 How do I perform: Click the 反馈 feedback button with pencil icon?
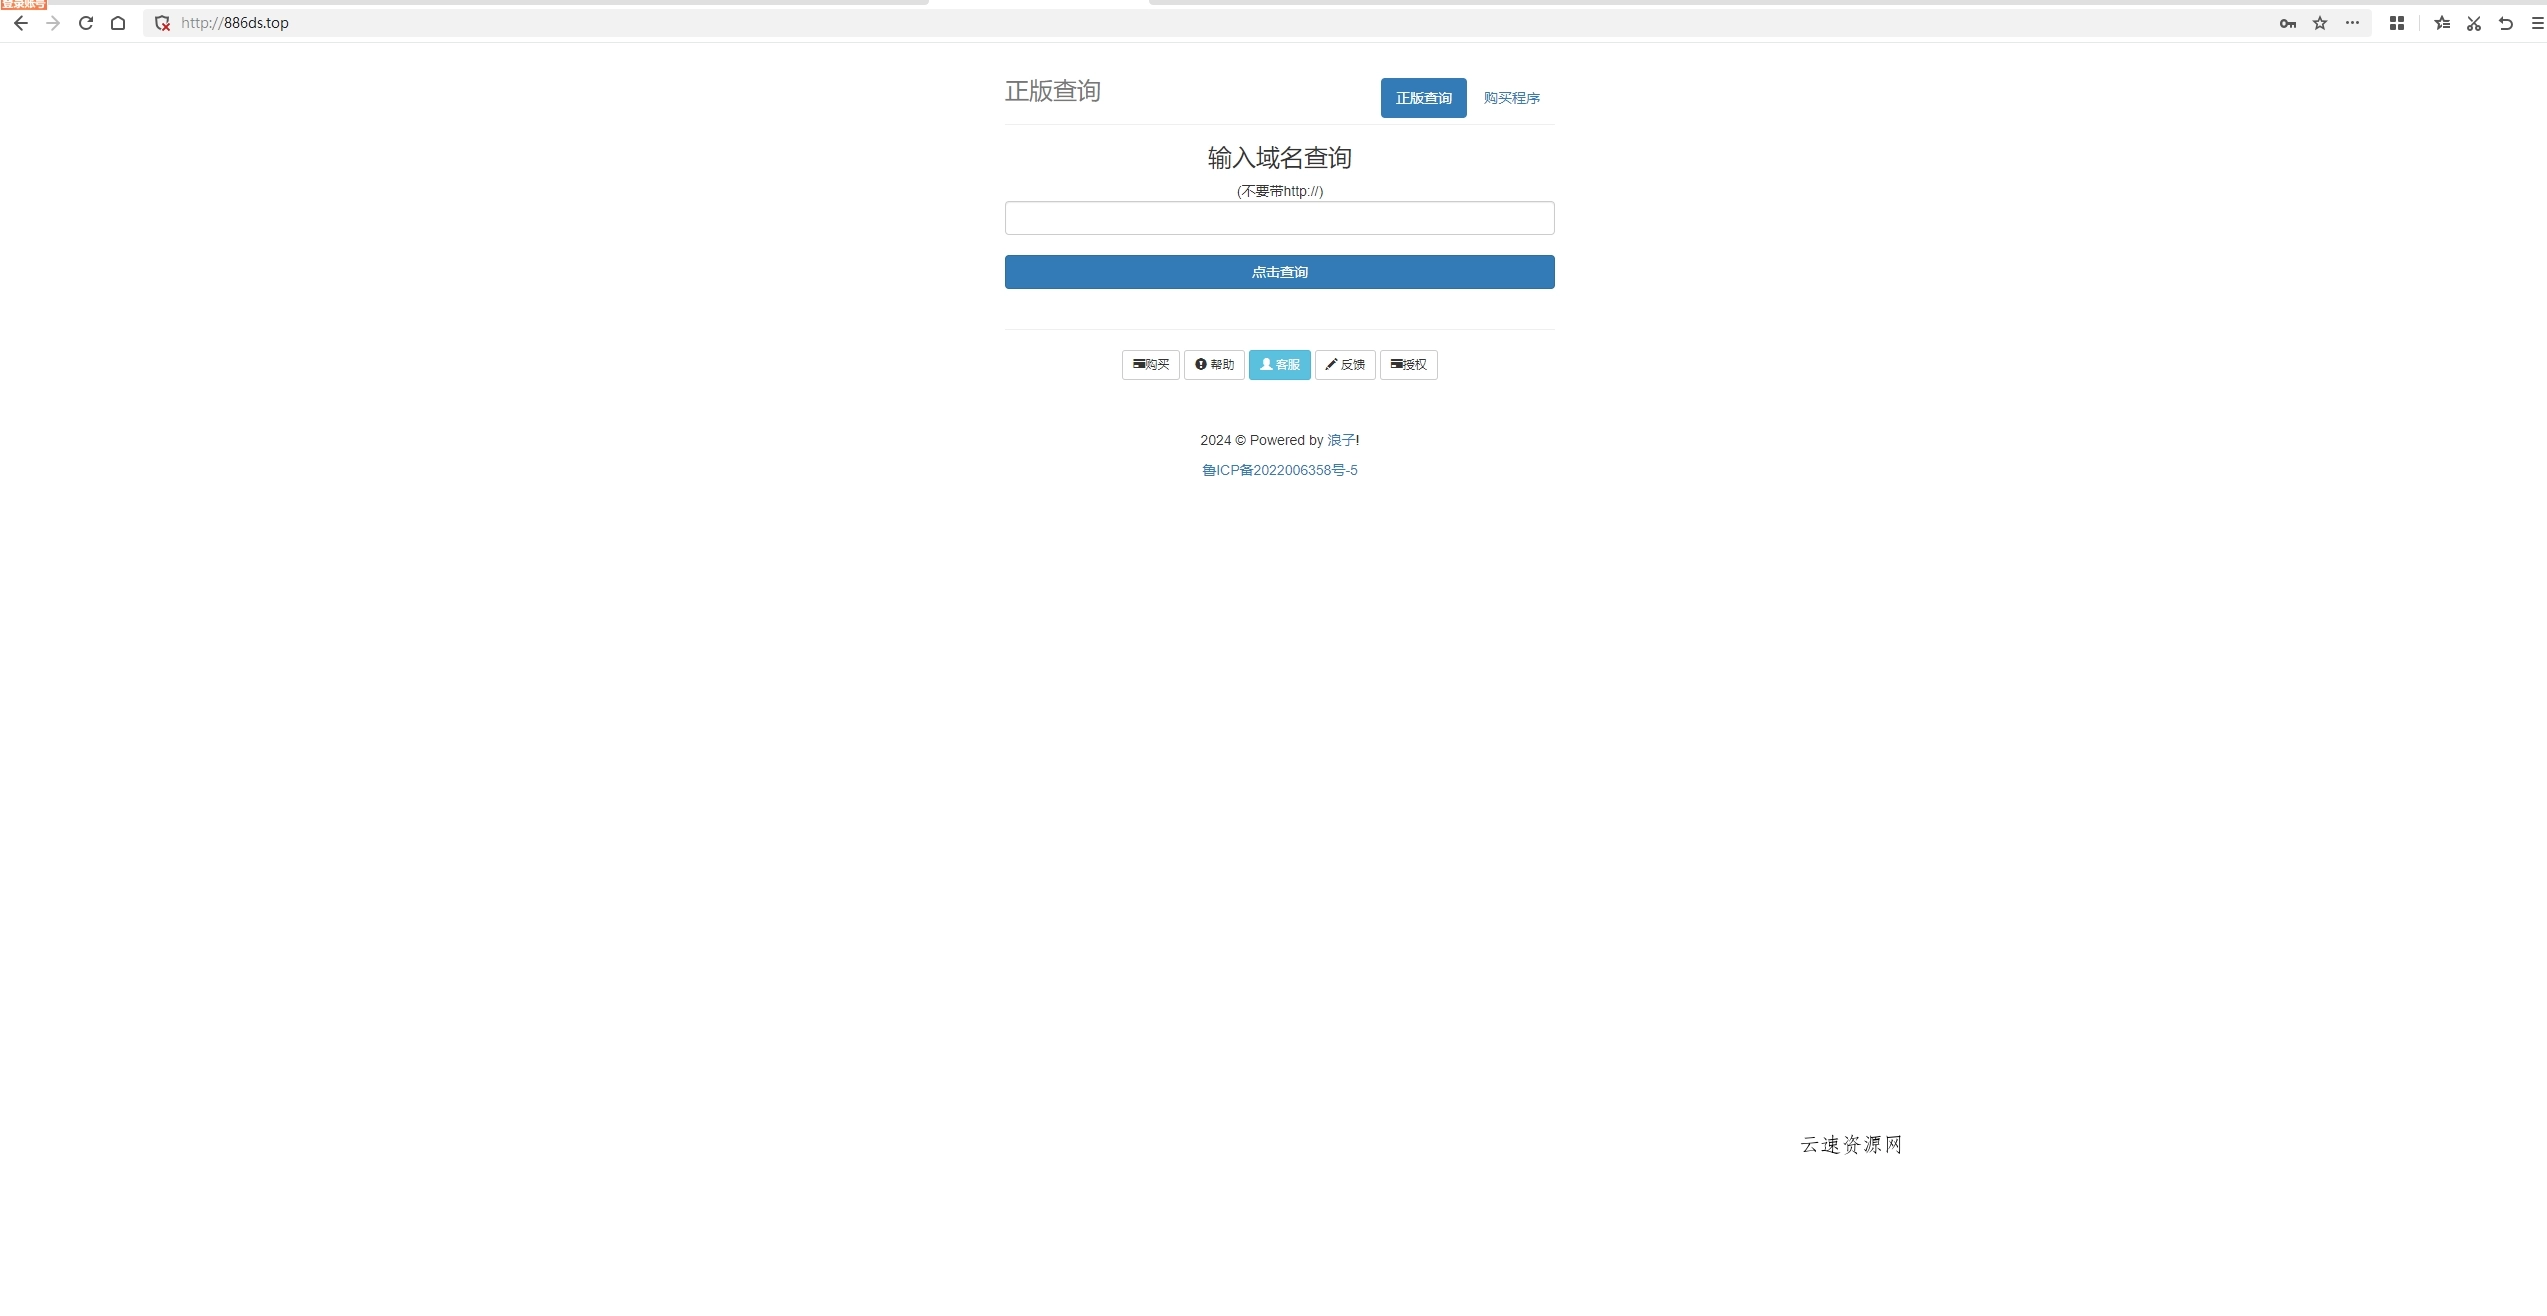click(x=1344, y=365)
